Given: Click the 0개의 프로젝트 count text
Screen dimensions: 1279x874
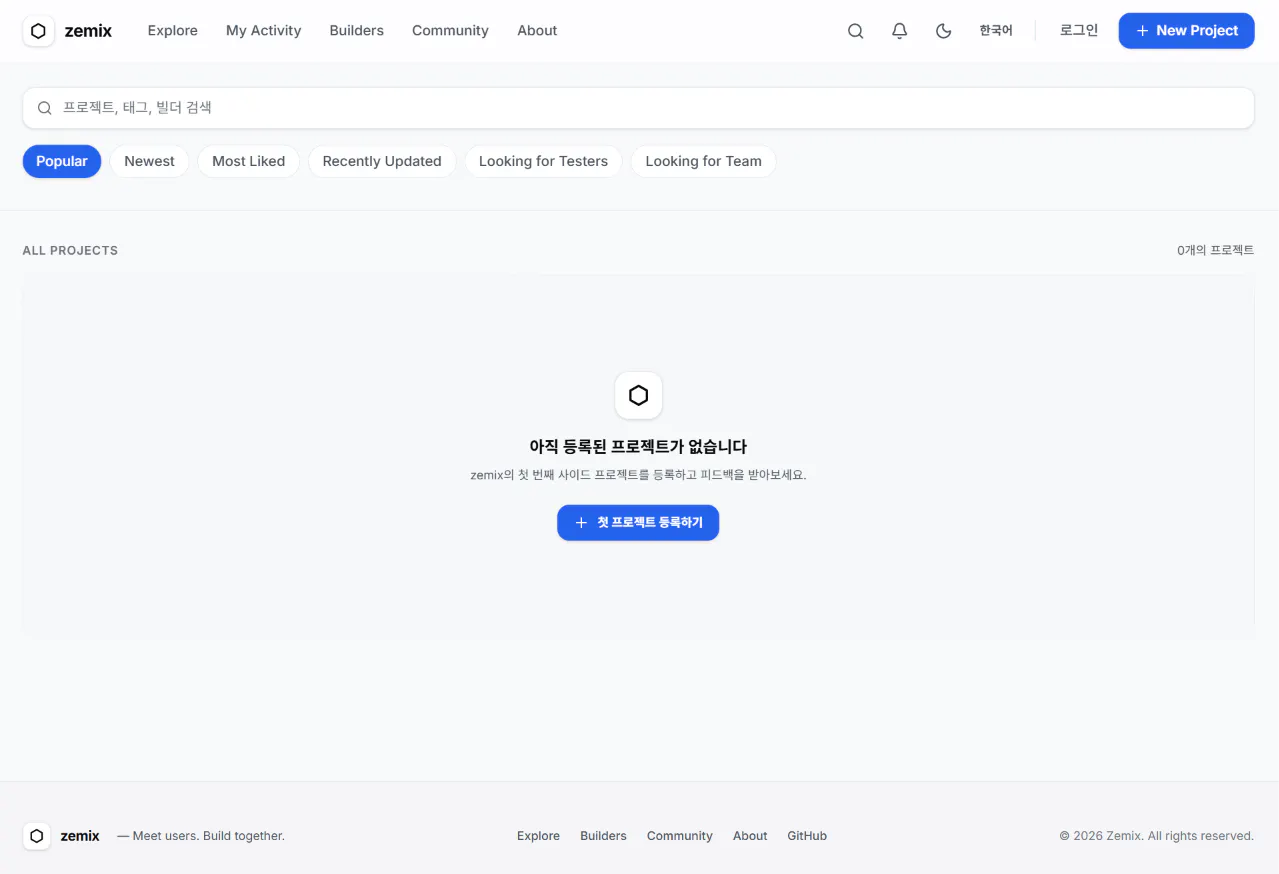Looking at the screenshot, I should (x=1215, y=251).
